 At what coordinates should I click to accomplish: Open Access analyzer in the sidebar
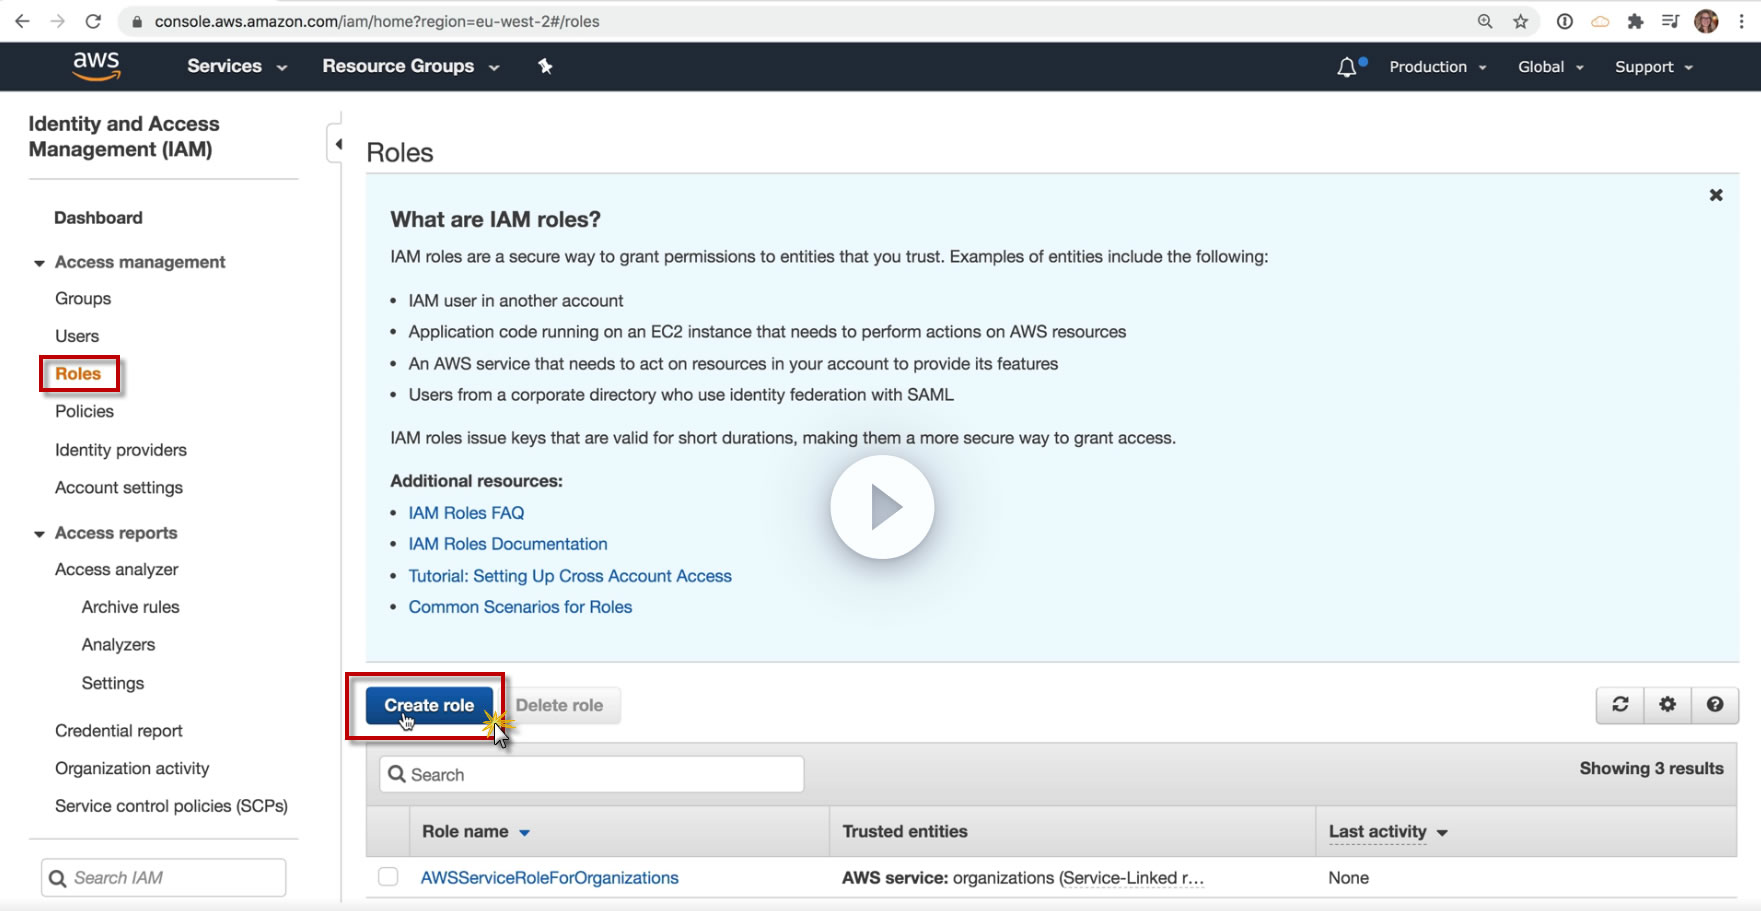coord(117,570)
